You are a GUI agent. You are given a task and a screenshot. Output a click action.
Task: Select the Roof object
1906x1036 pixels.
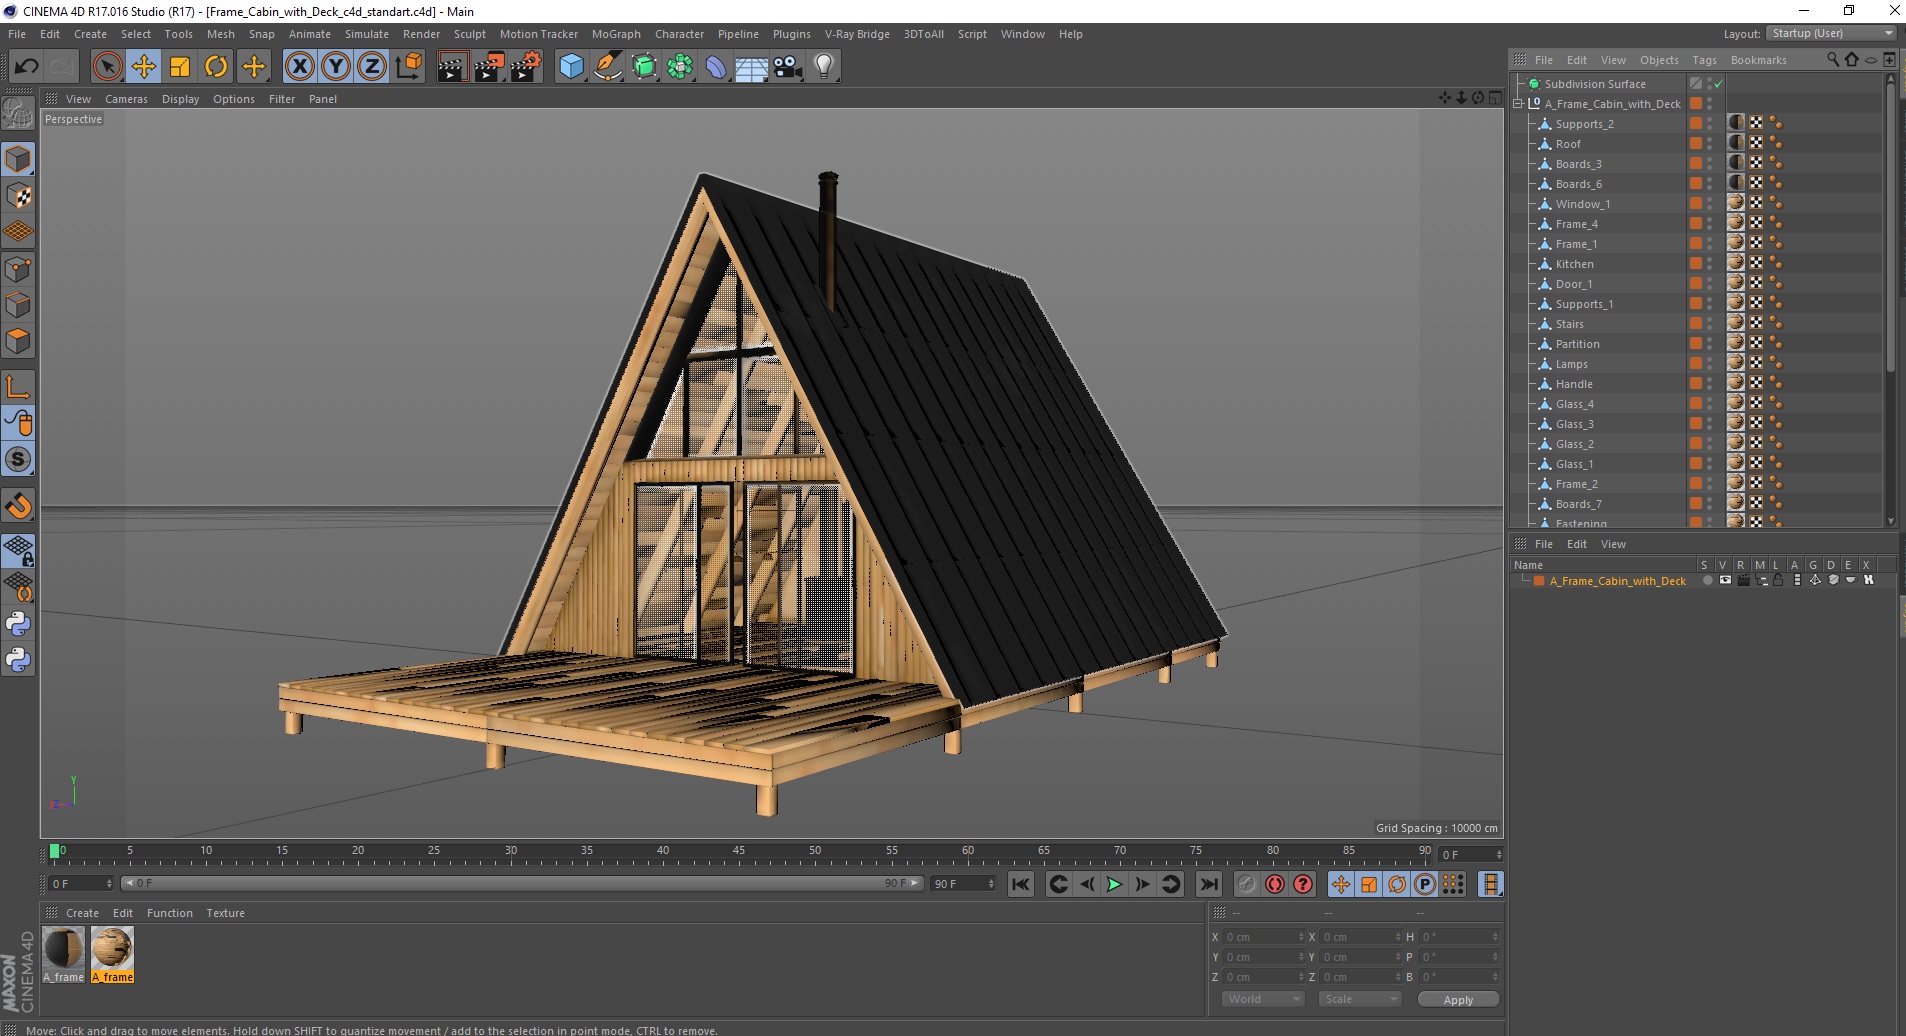(x=1568, y=144)
